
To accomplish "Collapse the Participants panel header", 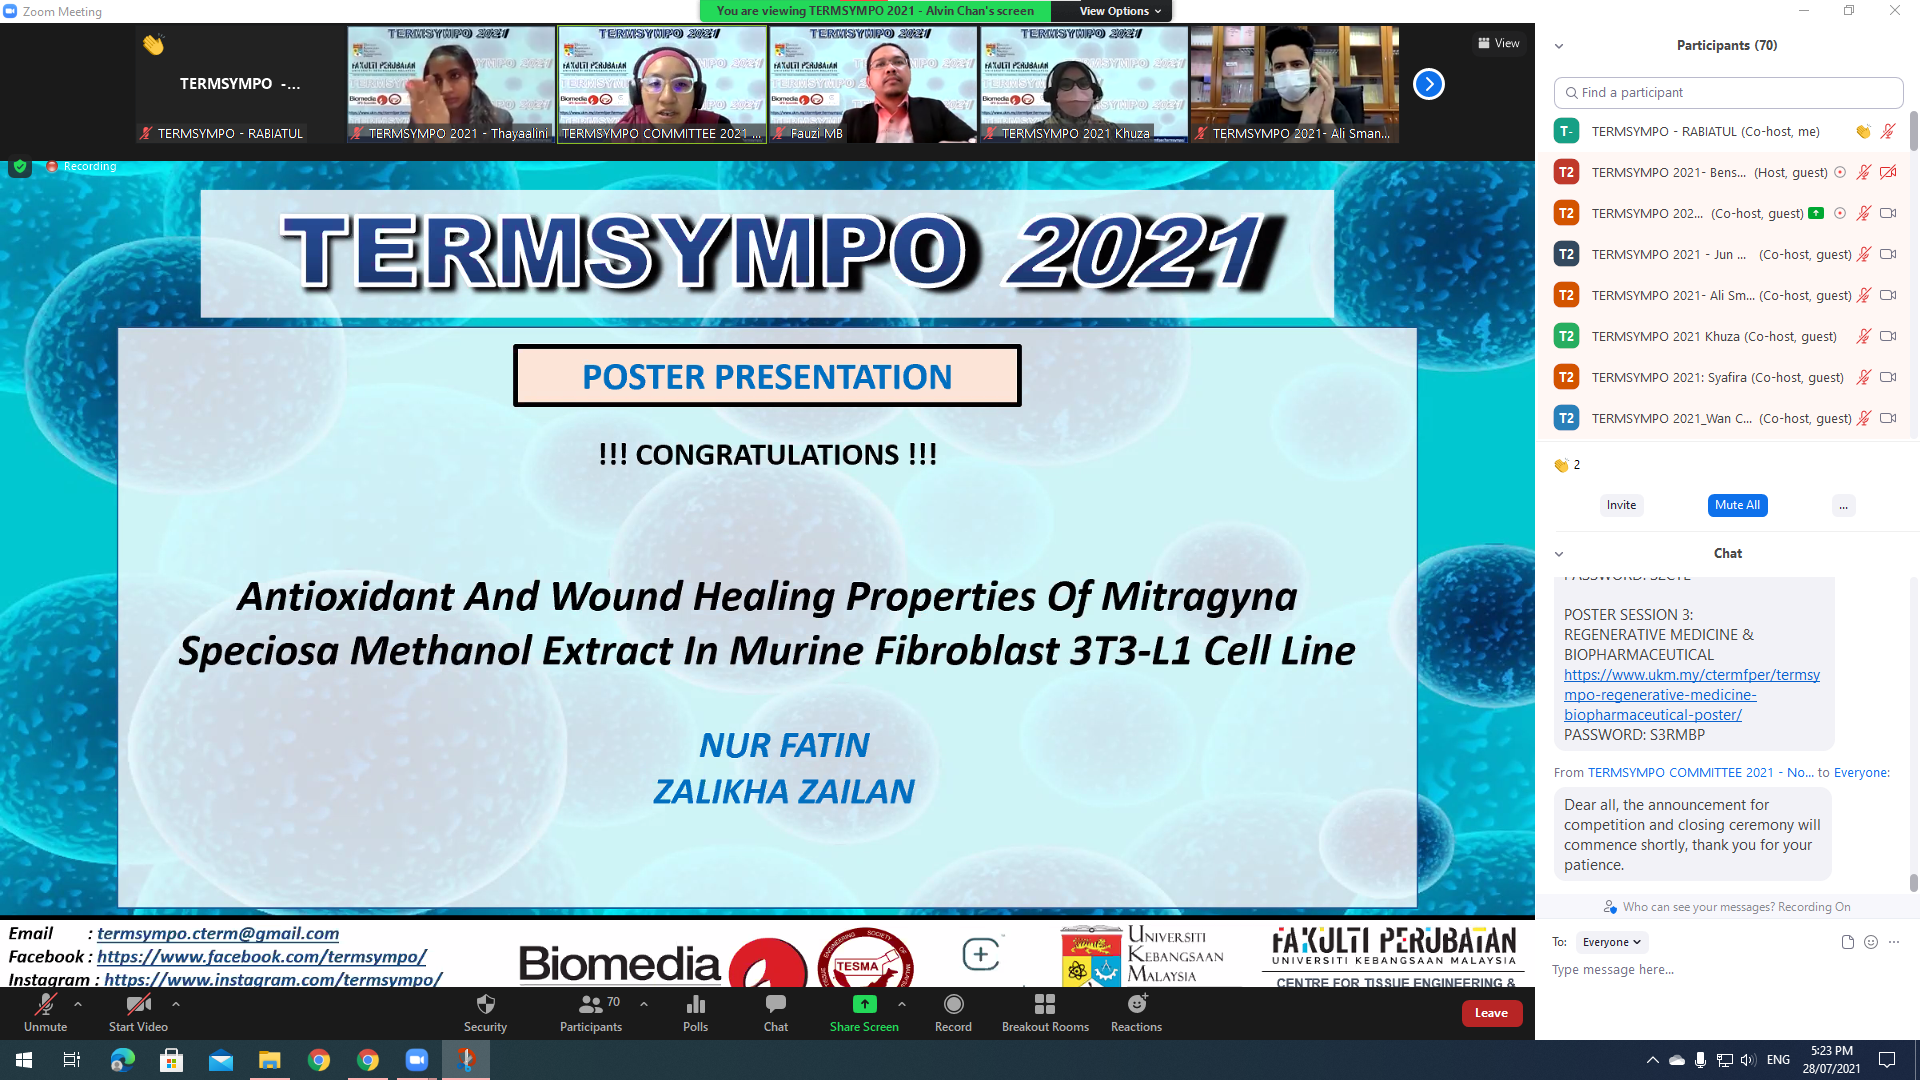I will point(1559,45).
